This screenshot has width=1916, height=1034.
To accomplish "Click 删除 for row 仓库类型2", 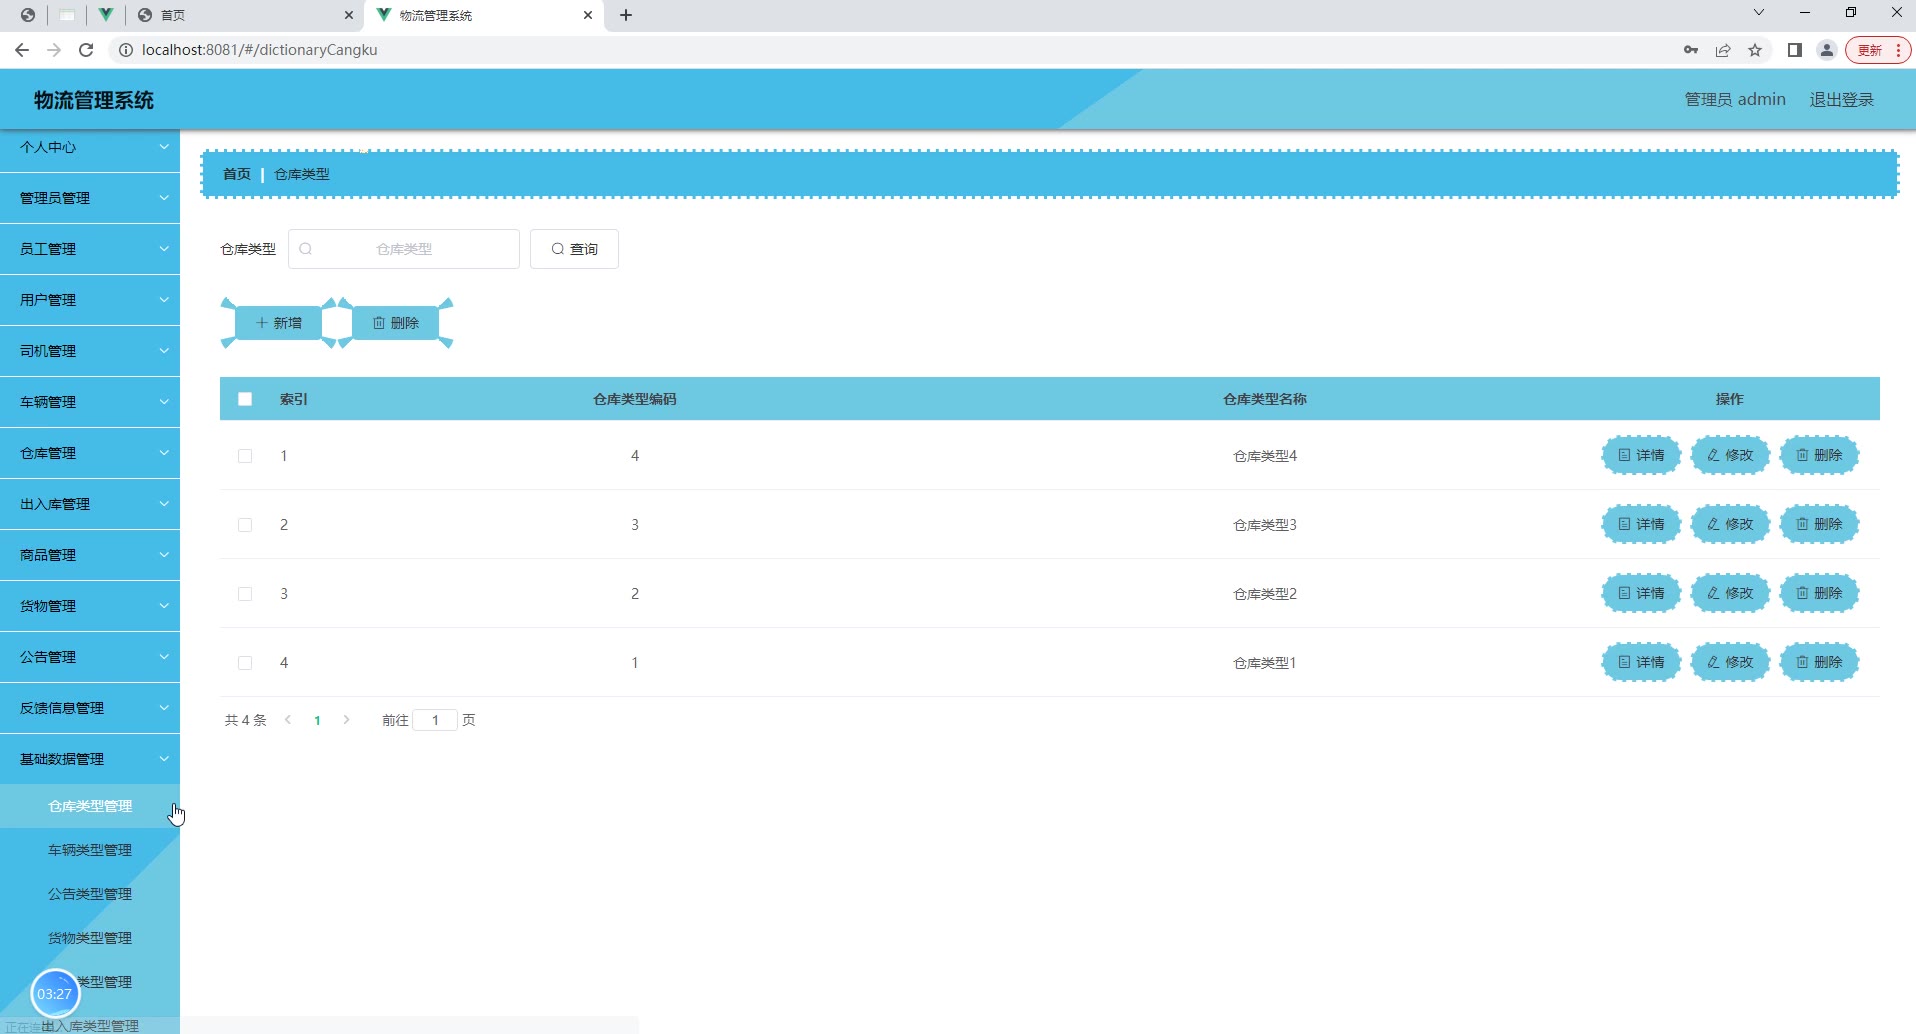I will pos(1819,593).
